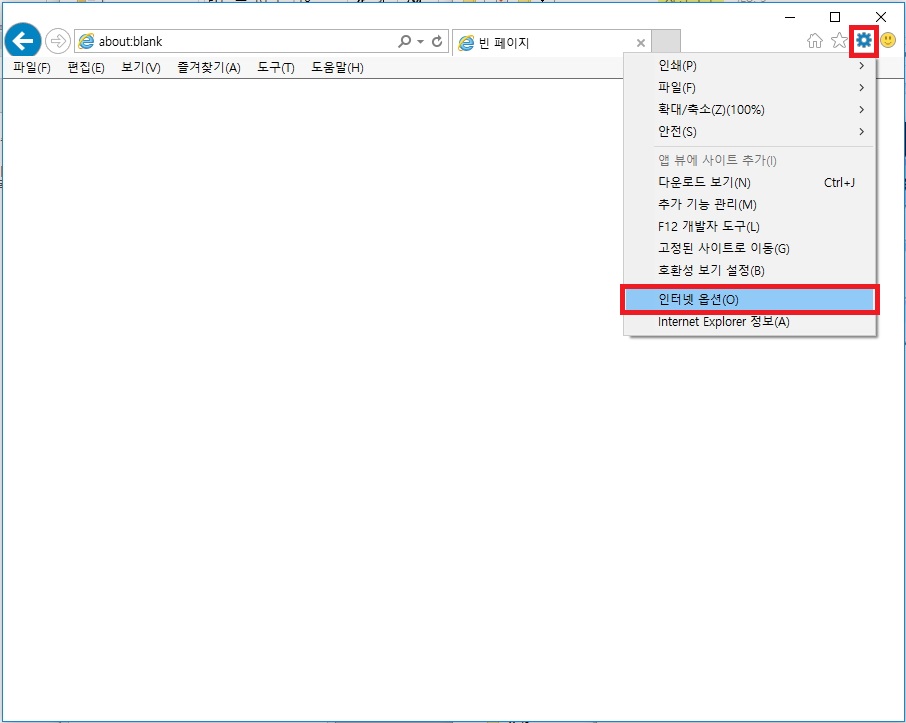Minimize the browser window

pos(790,17)
